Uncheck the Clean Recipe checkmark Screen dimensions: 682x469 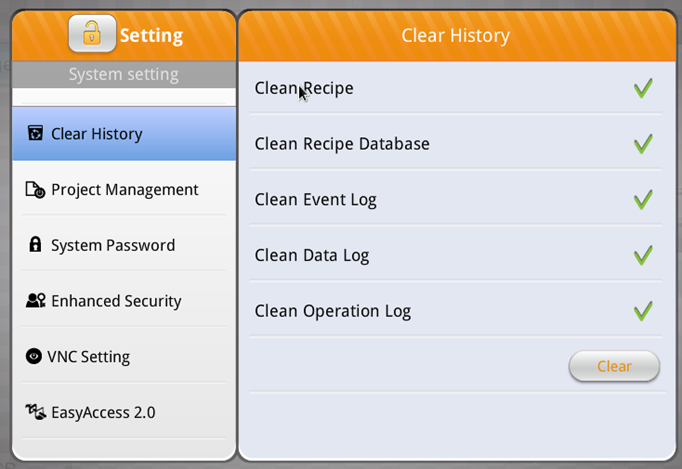[643, 88]
